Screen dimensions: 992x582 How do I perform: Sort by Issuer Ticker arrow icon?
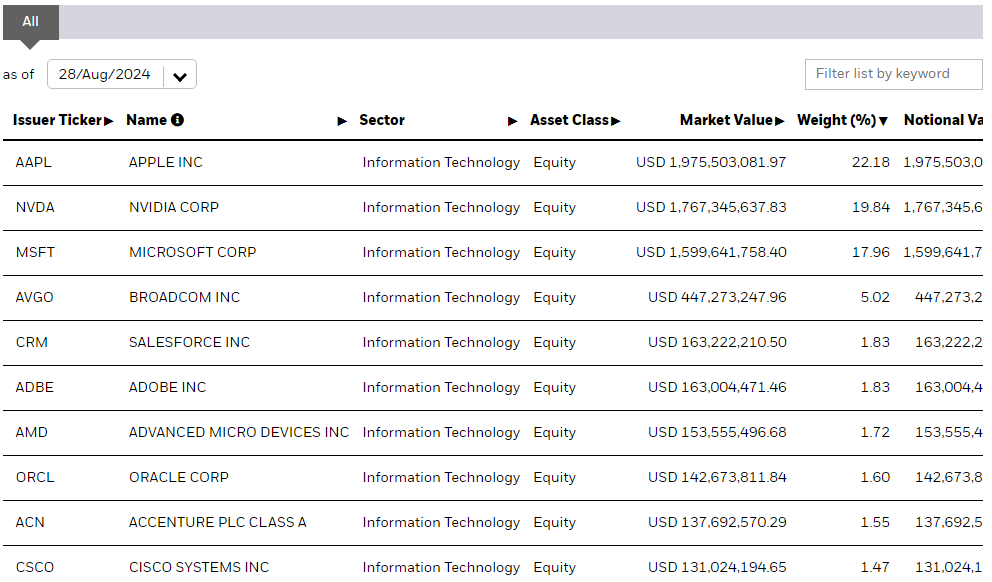click(109, 121)
